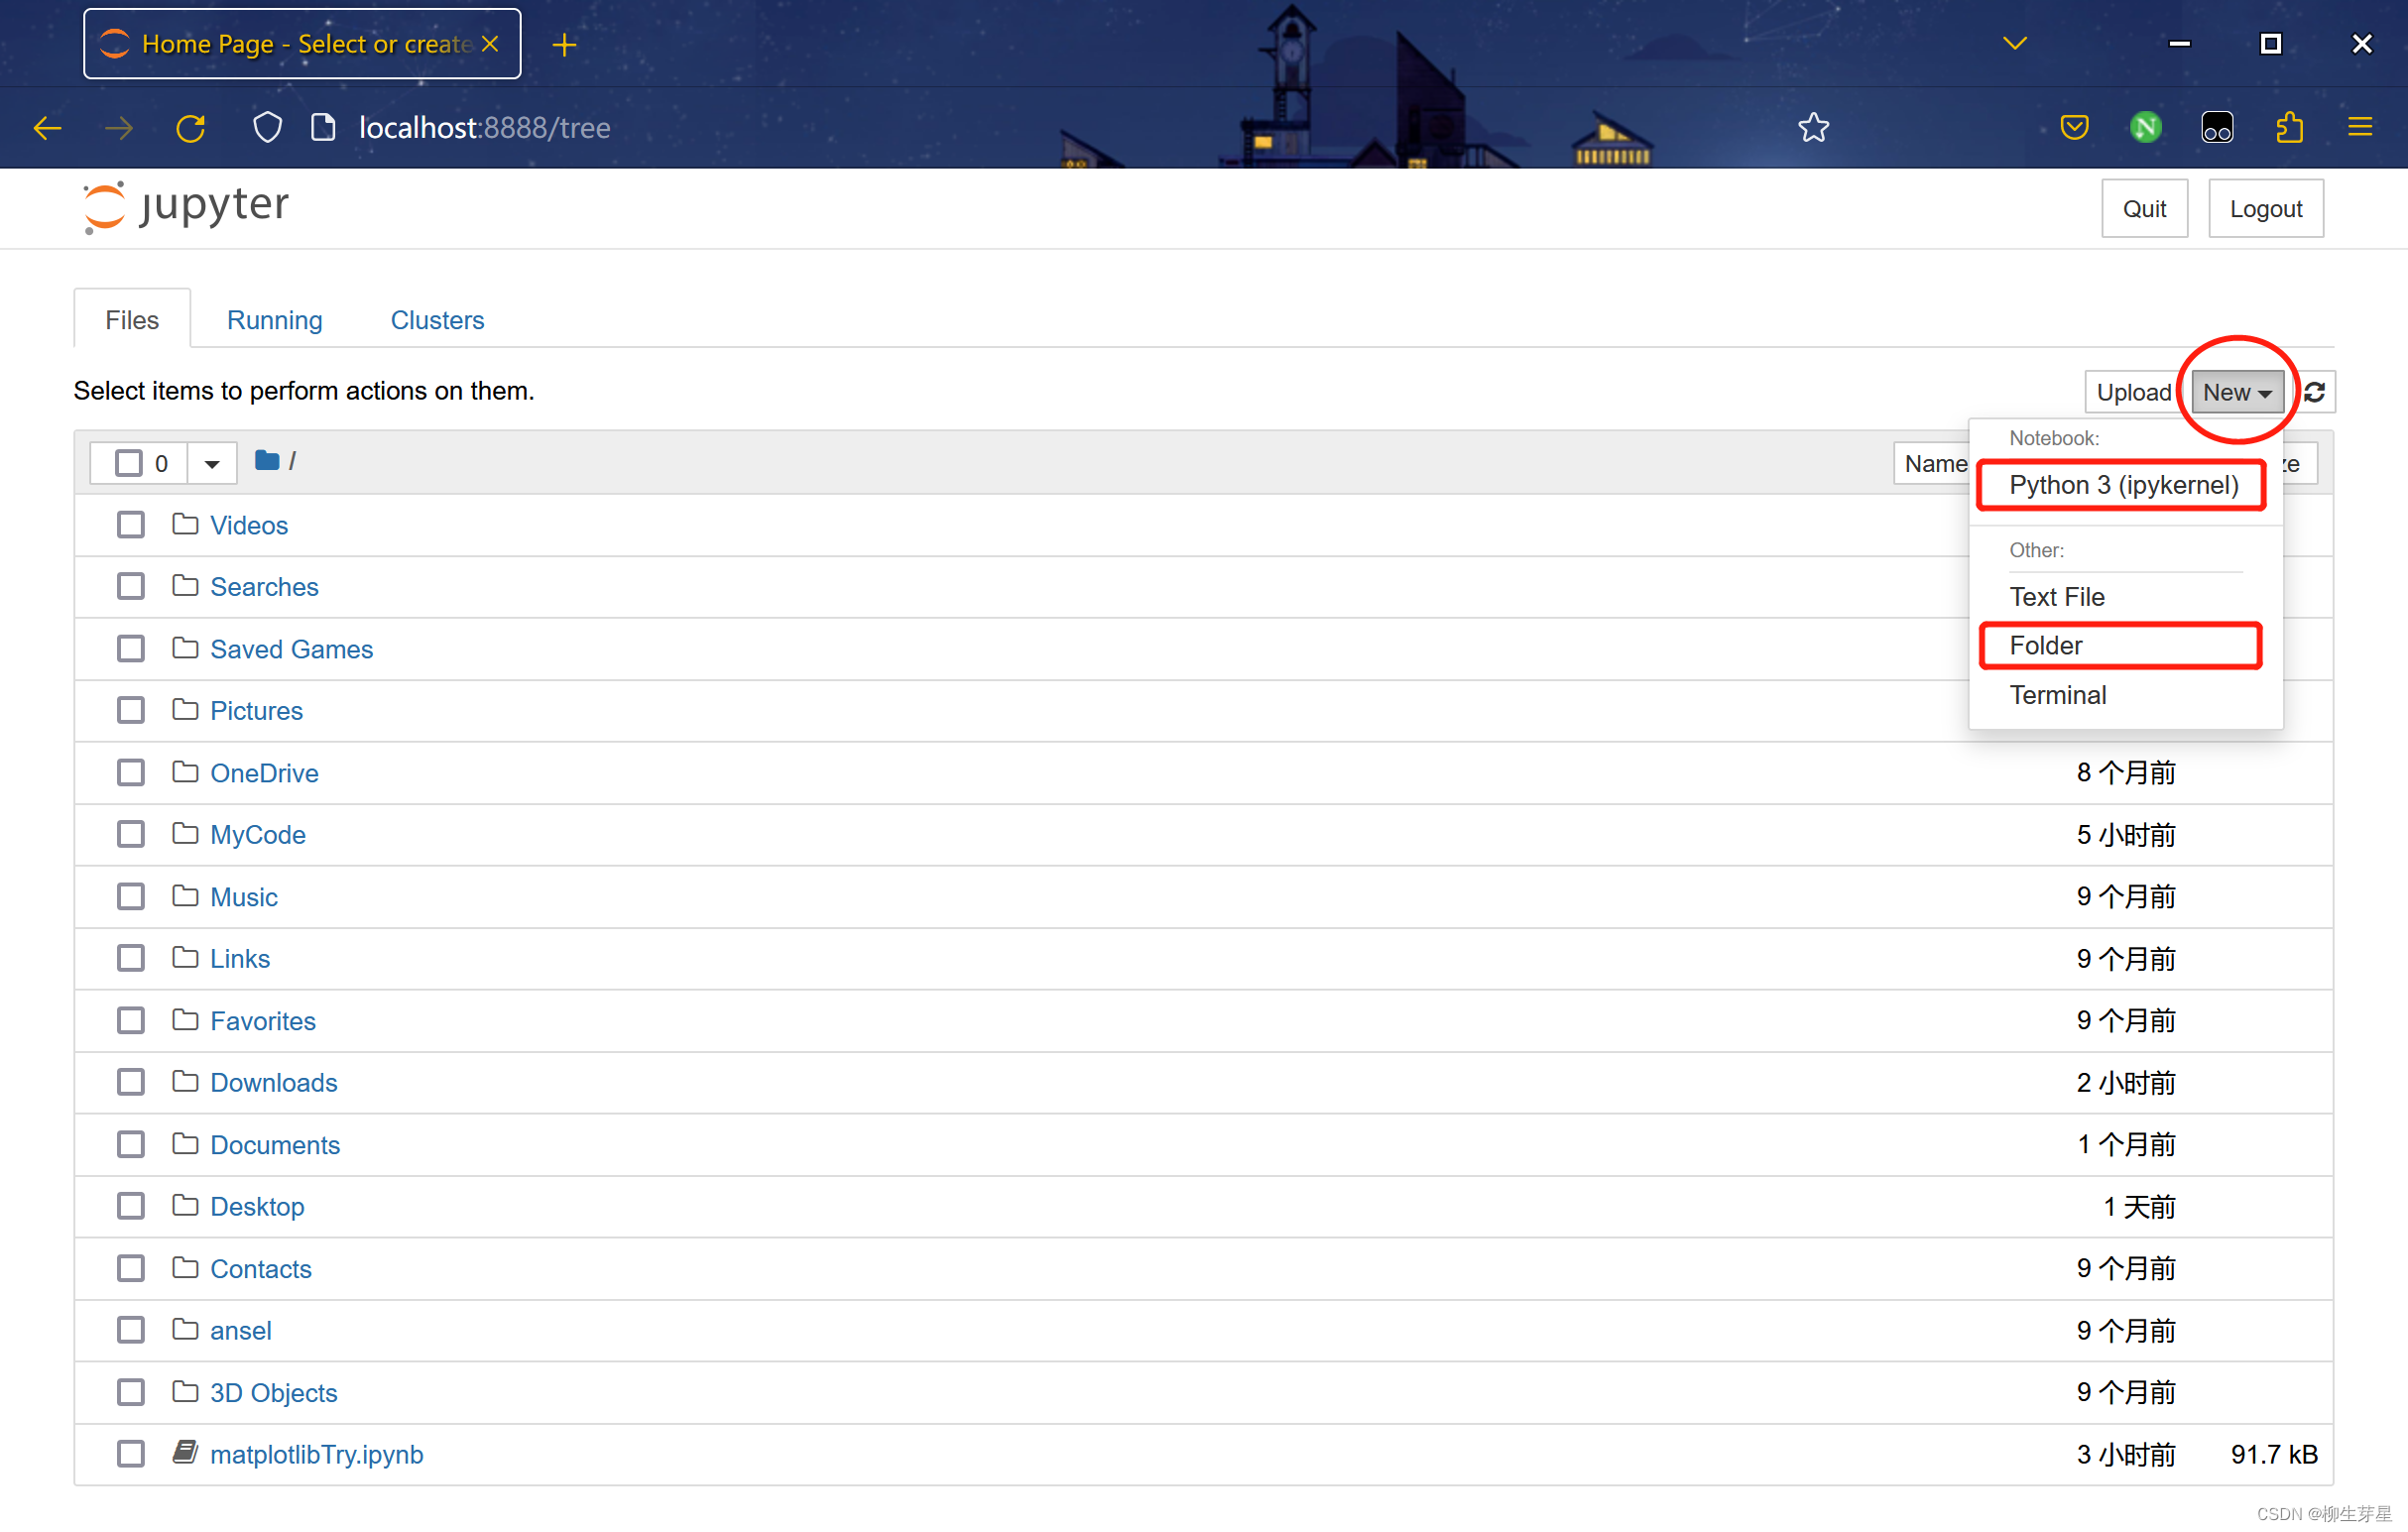Check the box next to MyCode

coord(130,834)
